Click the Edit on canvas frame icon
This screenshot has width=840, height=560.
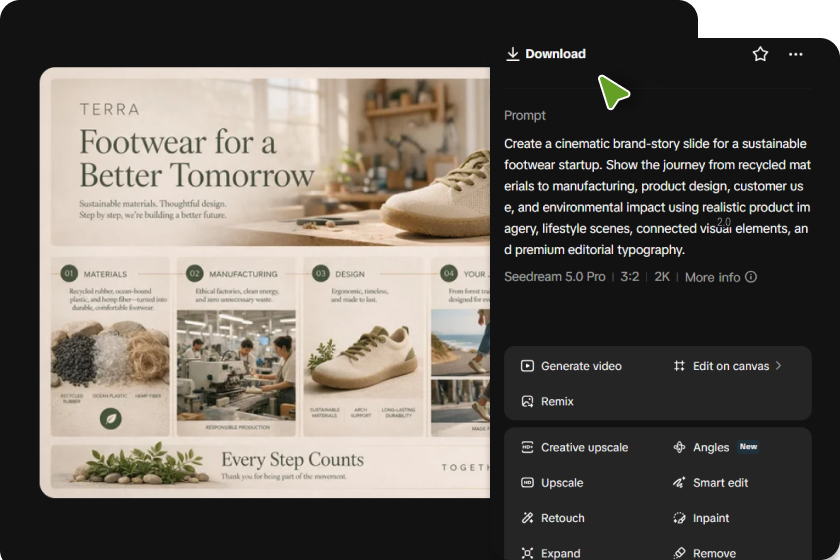(x=679, y=366)
